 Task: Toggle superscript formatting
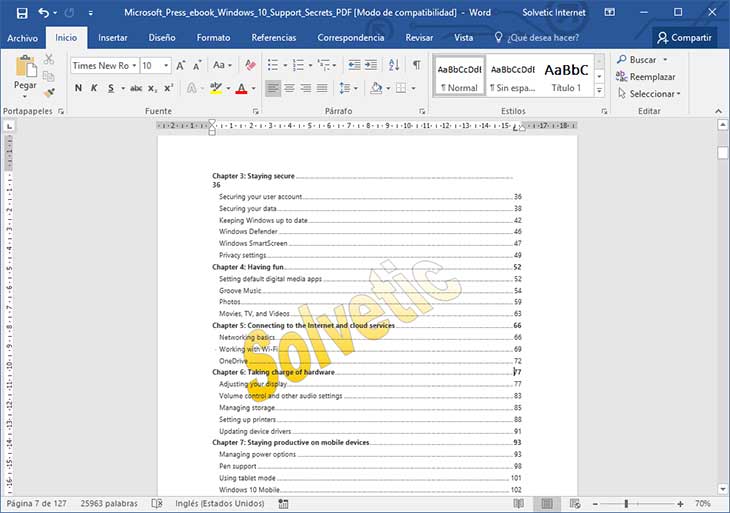click(169, 88)
